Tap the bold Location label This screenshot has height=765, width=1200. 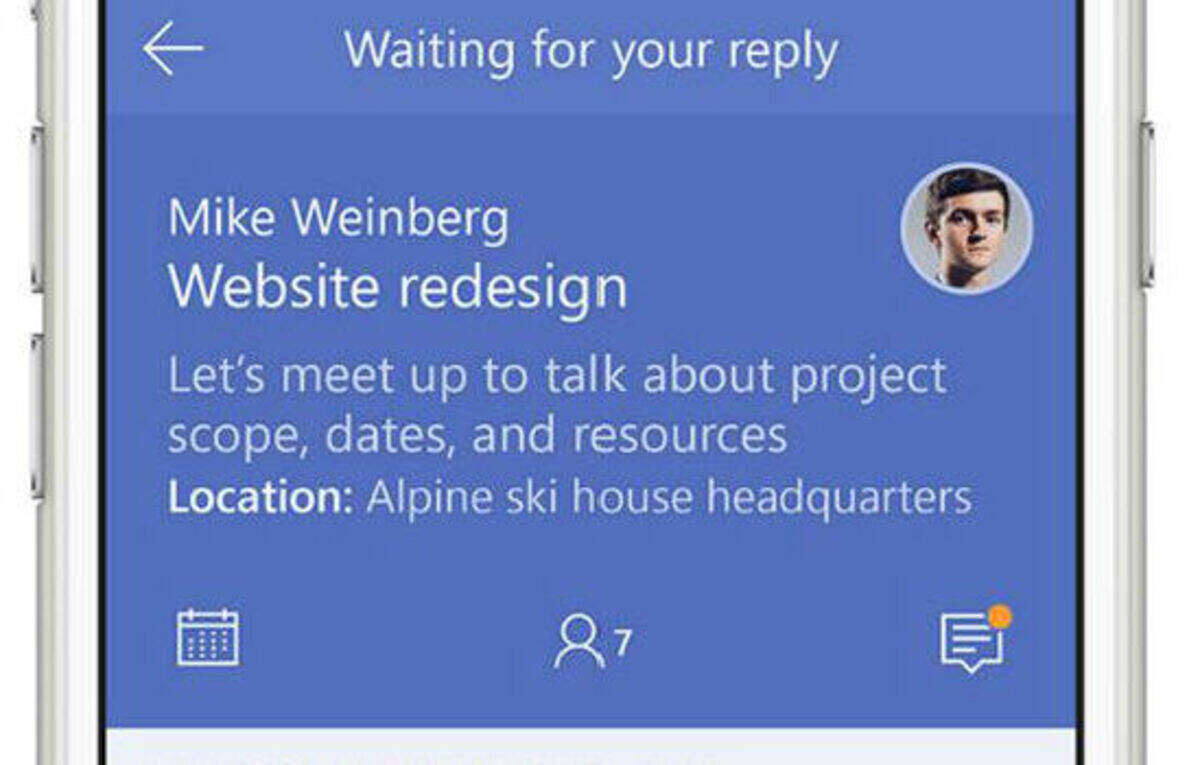point(260,497)
